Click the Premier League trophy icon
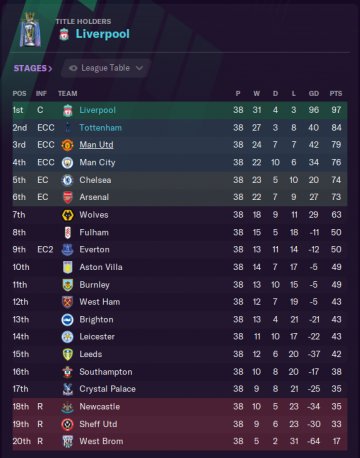 point(30,29)
